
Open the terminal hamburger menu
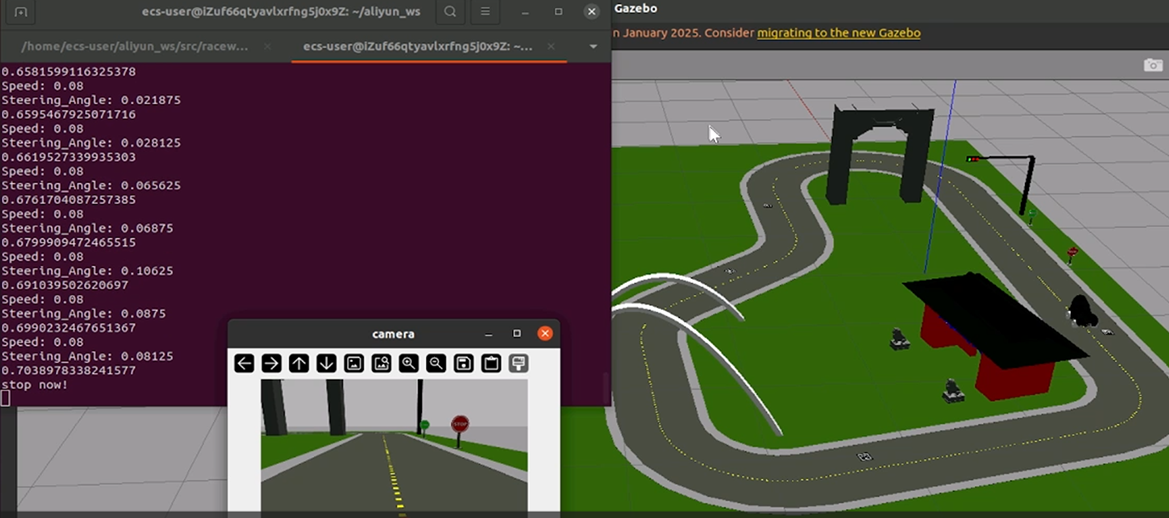click(x=485, y=12)
